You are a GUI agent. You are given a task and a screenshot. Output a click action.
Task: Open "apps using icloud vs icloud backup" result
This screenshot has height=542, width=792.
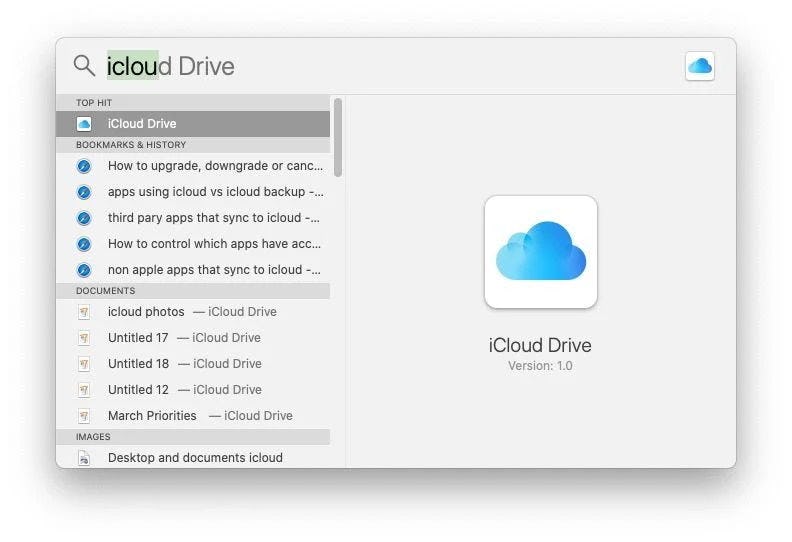click(x=192, y=192)
